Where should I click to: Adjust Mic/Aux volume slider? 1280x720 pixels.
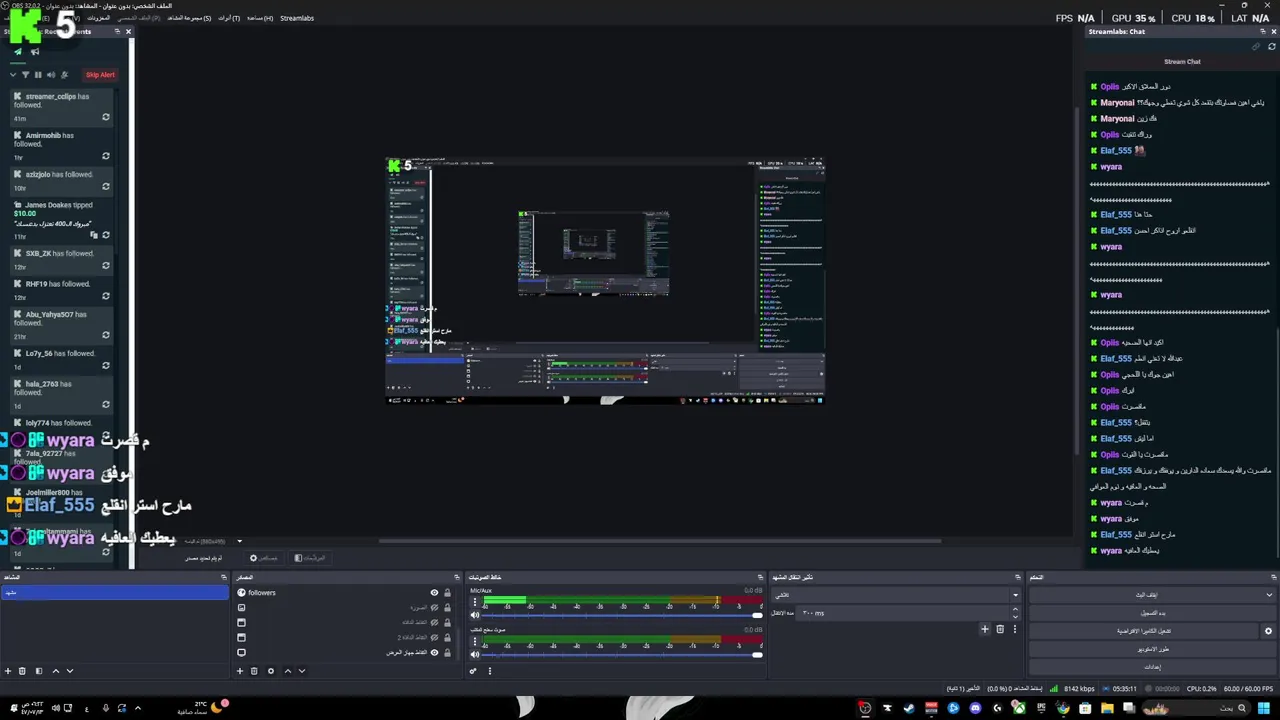[x=620, y=615]
